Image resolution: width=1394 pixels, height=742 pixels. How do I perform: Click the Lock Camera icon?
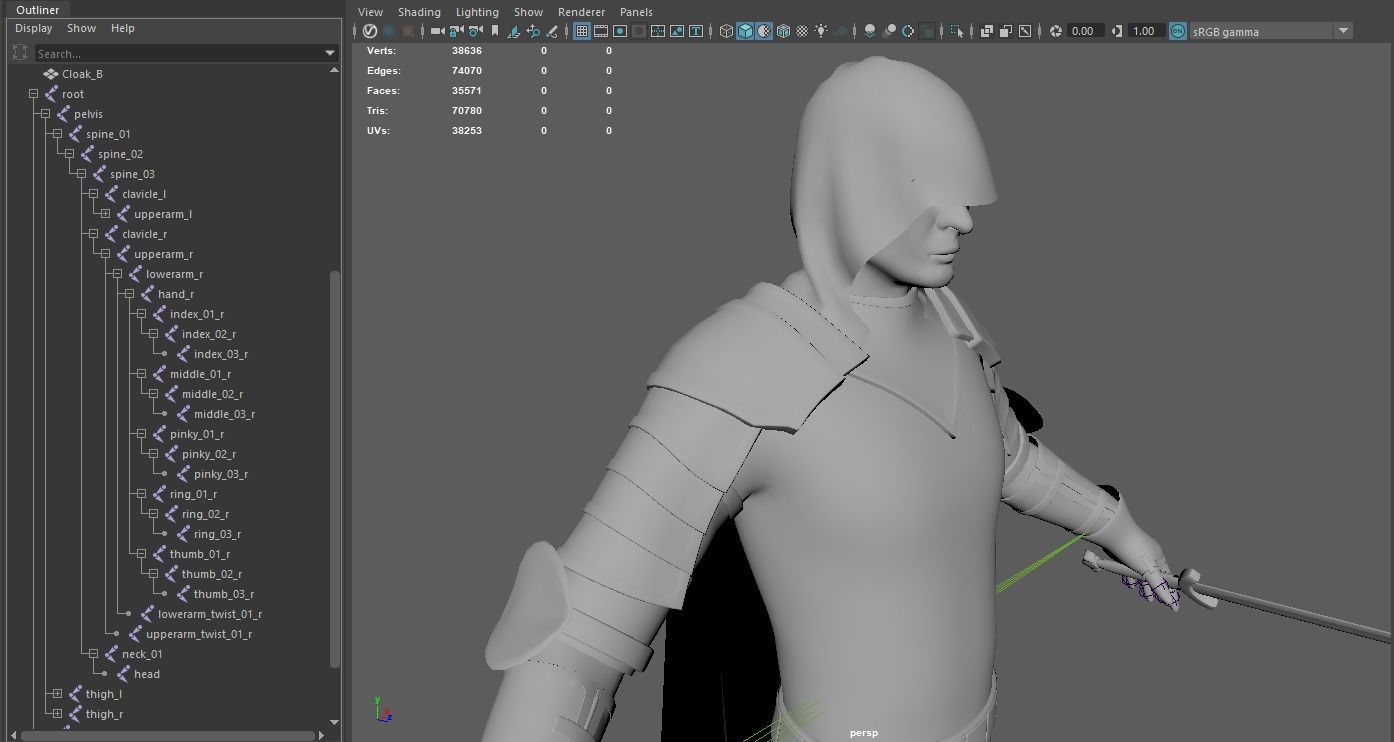click(x=455, y=31)
